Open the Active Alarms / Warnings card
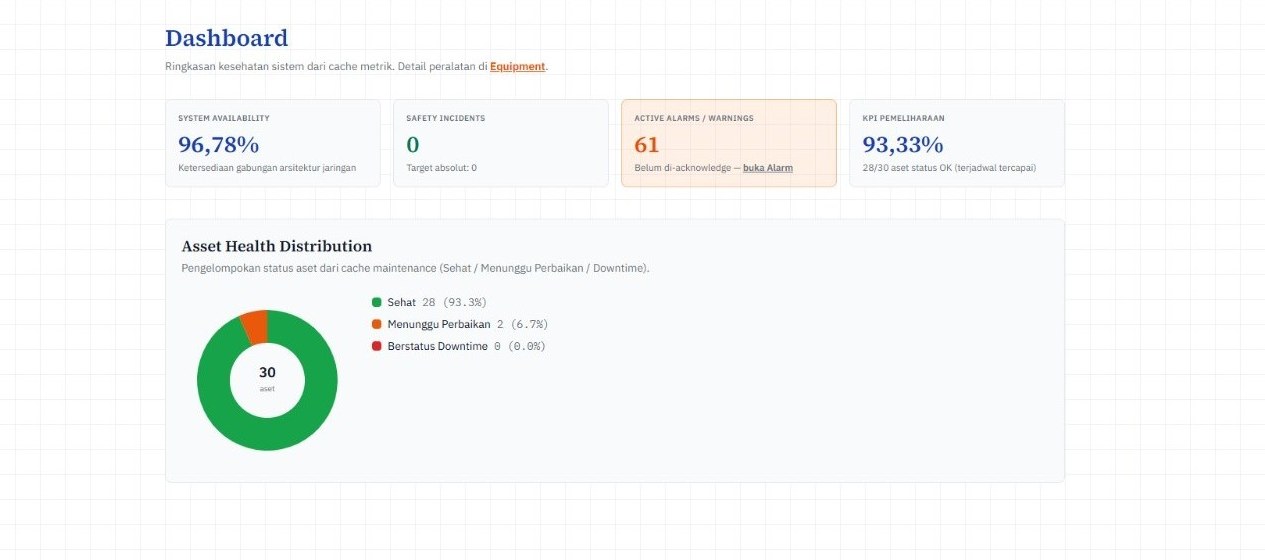1265x560 pixels. (729, 143)
